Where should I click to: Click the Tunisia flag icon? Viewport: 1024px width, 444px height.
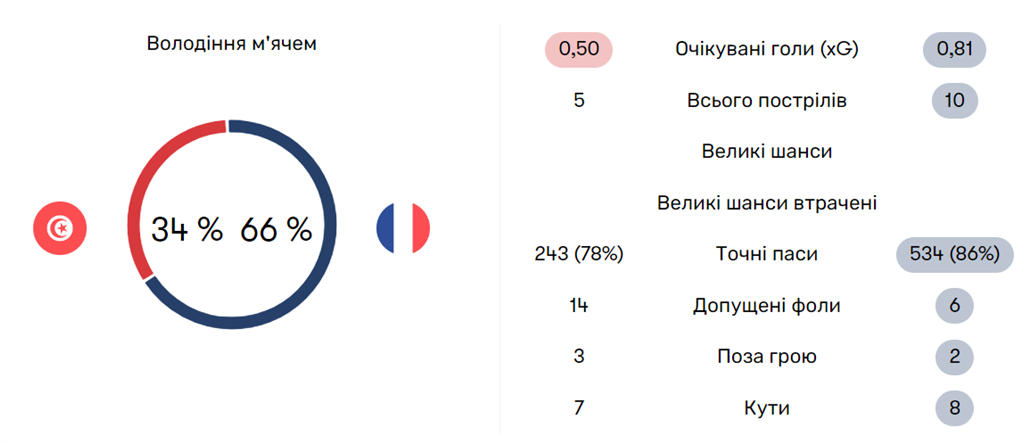click(60, 229)
